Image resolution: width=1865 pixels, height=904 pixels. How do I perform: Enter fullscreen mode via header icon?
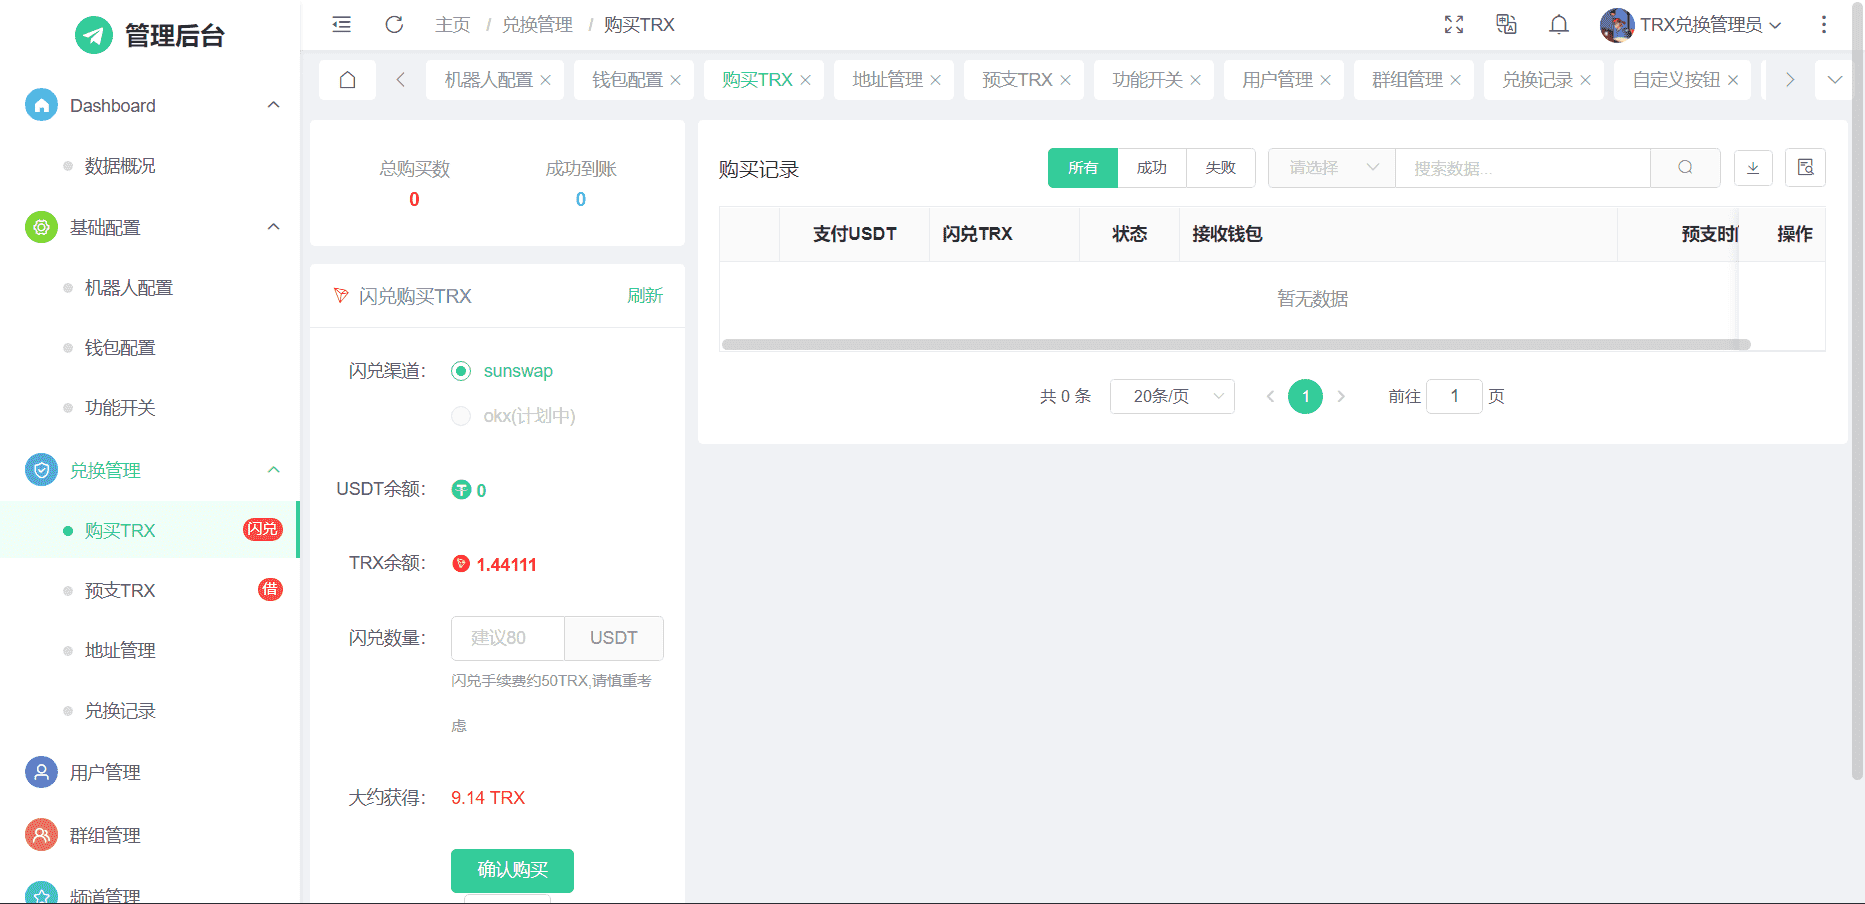tap(1454, 25)
